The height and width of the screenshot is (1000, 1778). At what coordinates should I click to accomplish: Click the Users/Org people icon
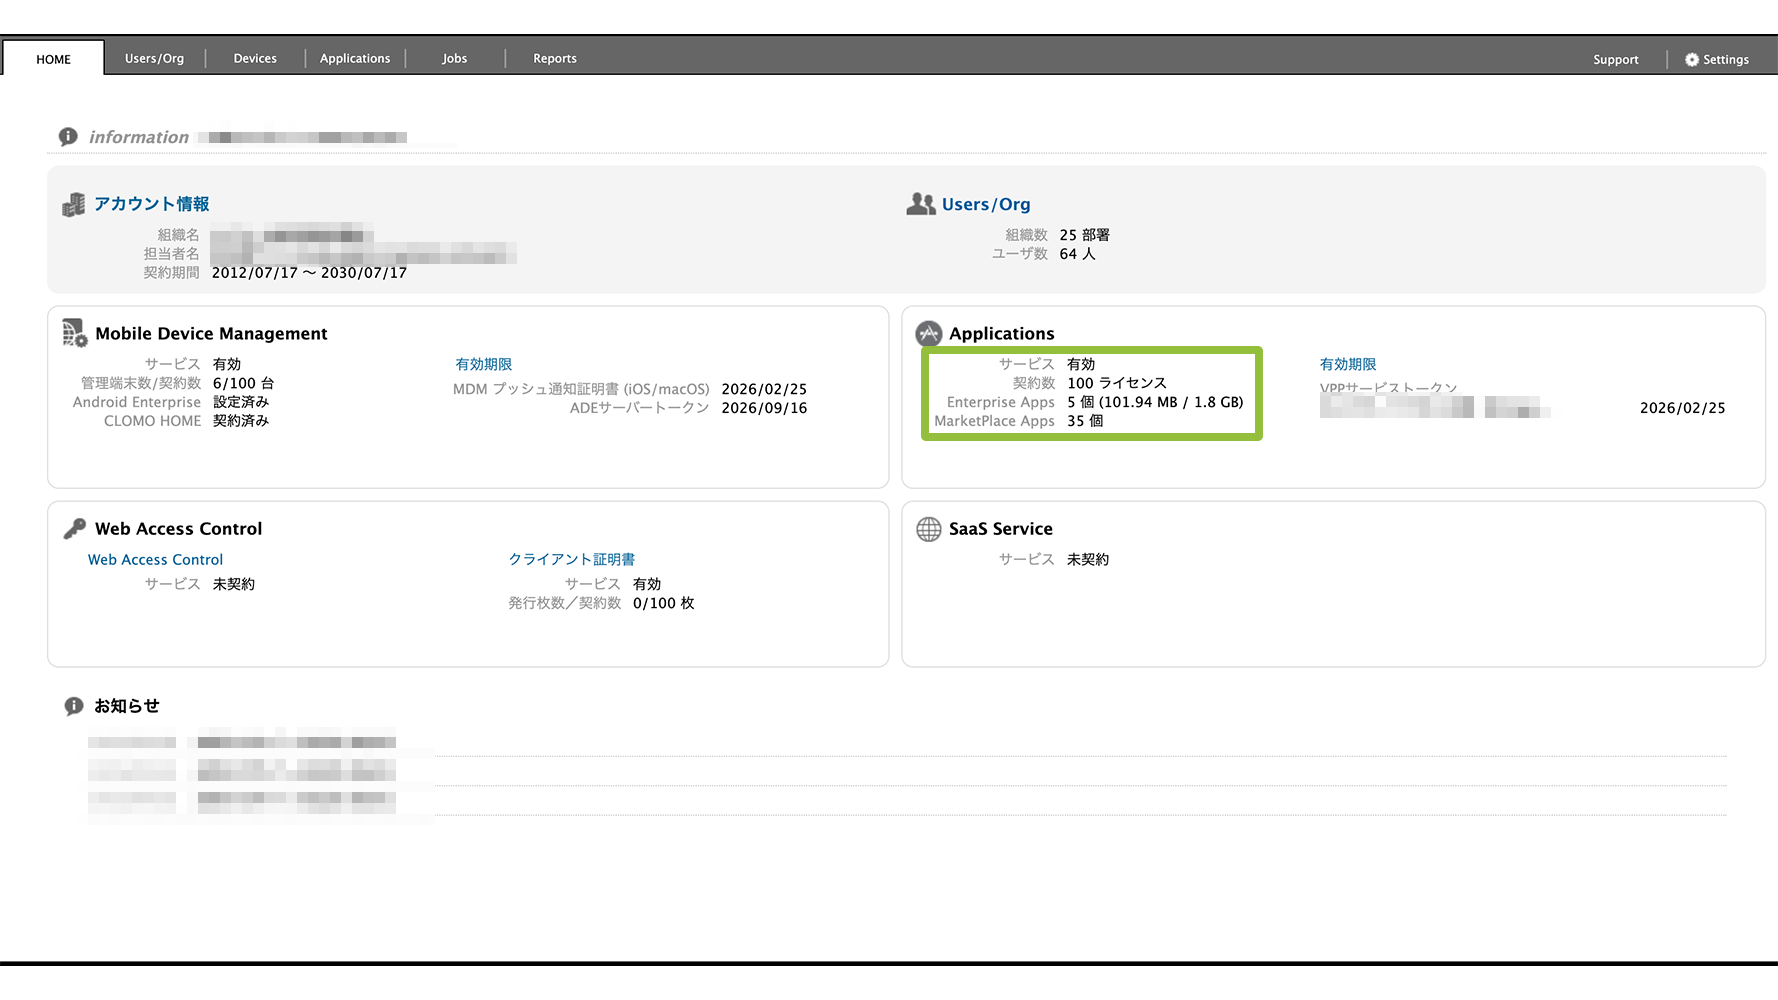point(920,204)
